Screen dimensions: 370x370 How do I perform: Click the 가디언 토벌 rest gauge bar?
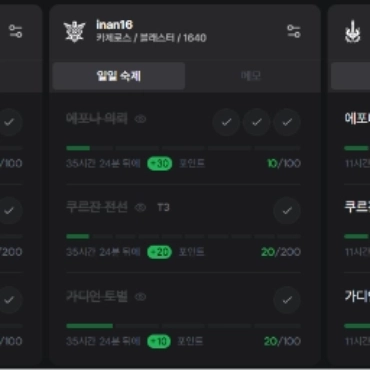pyautogui.click(x=183, y=325)
